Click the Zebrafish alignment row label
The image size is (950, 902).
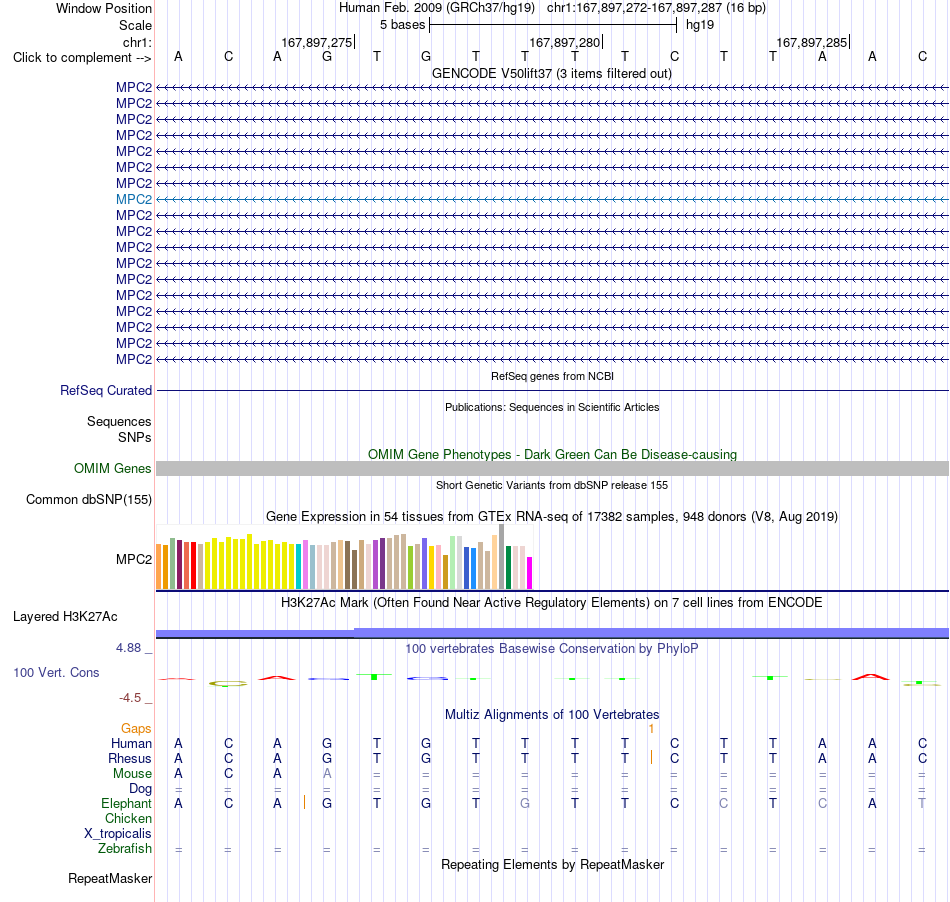(125, 849)
